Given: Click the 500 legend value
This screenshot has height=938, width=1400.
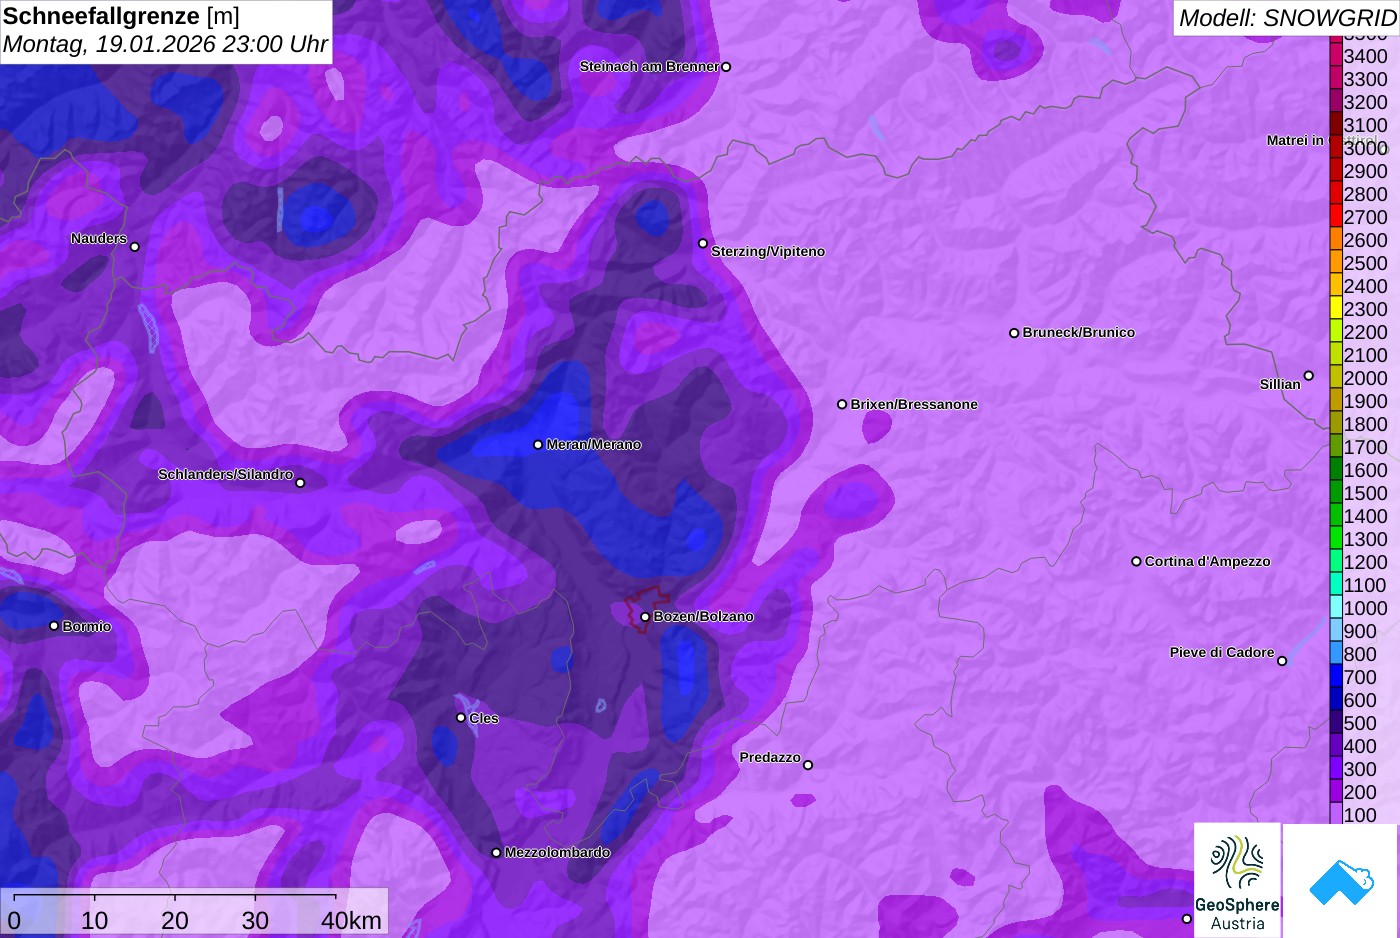Looking at the screenshot, I should coord(1360,723).
